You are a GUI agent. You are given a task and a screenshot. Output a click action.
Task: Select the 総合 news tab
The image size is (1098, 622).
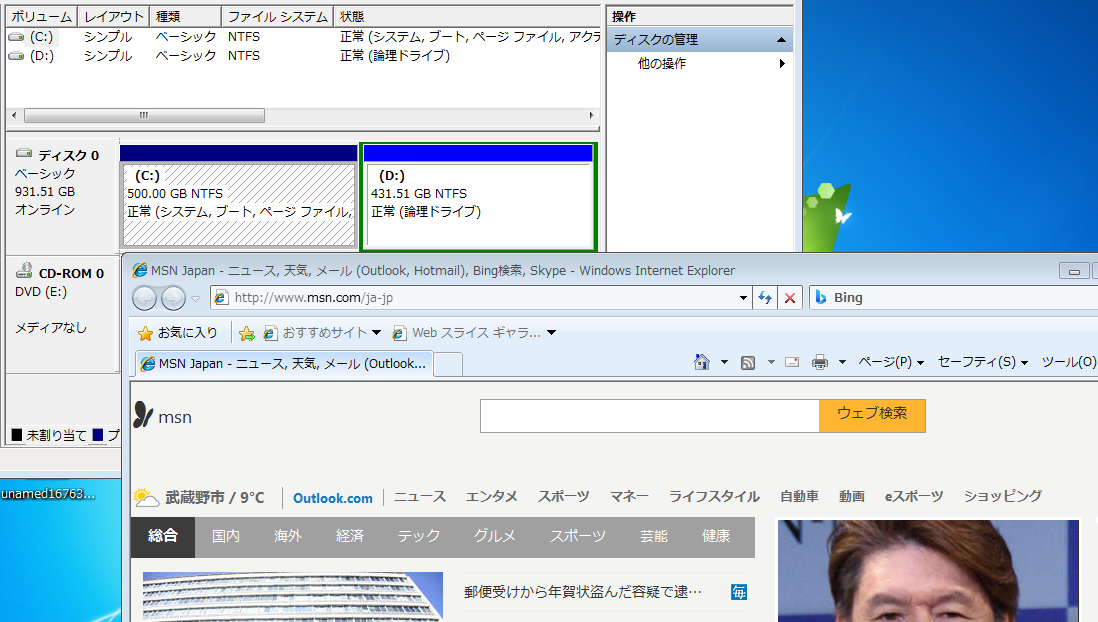(162, 537)
